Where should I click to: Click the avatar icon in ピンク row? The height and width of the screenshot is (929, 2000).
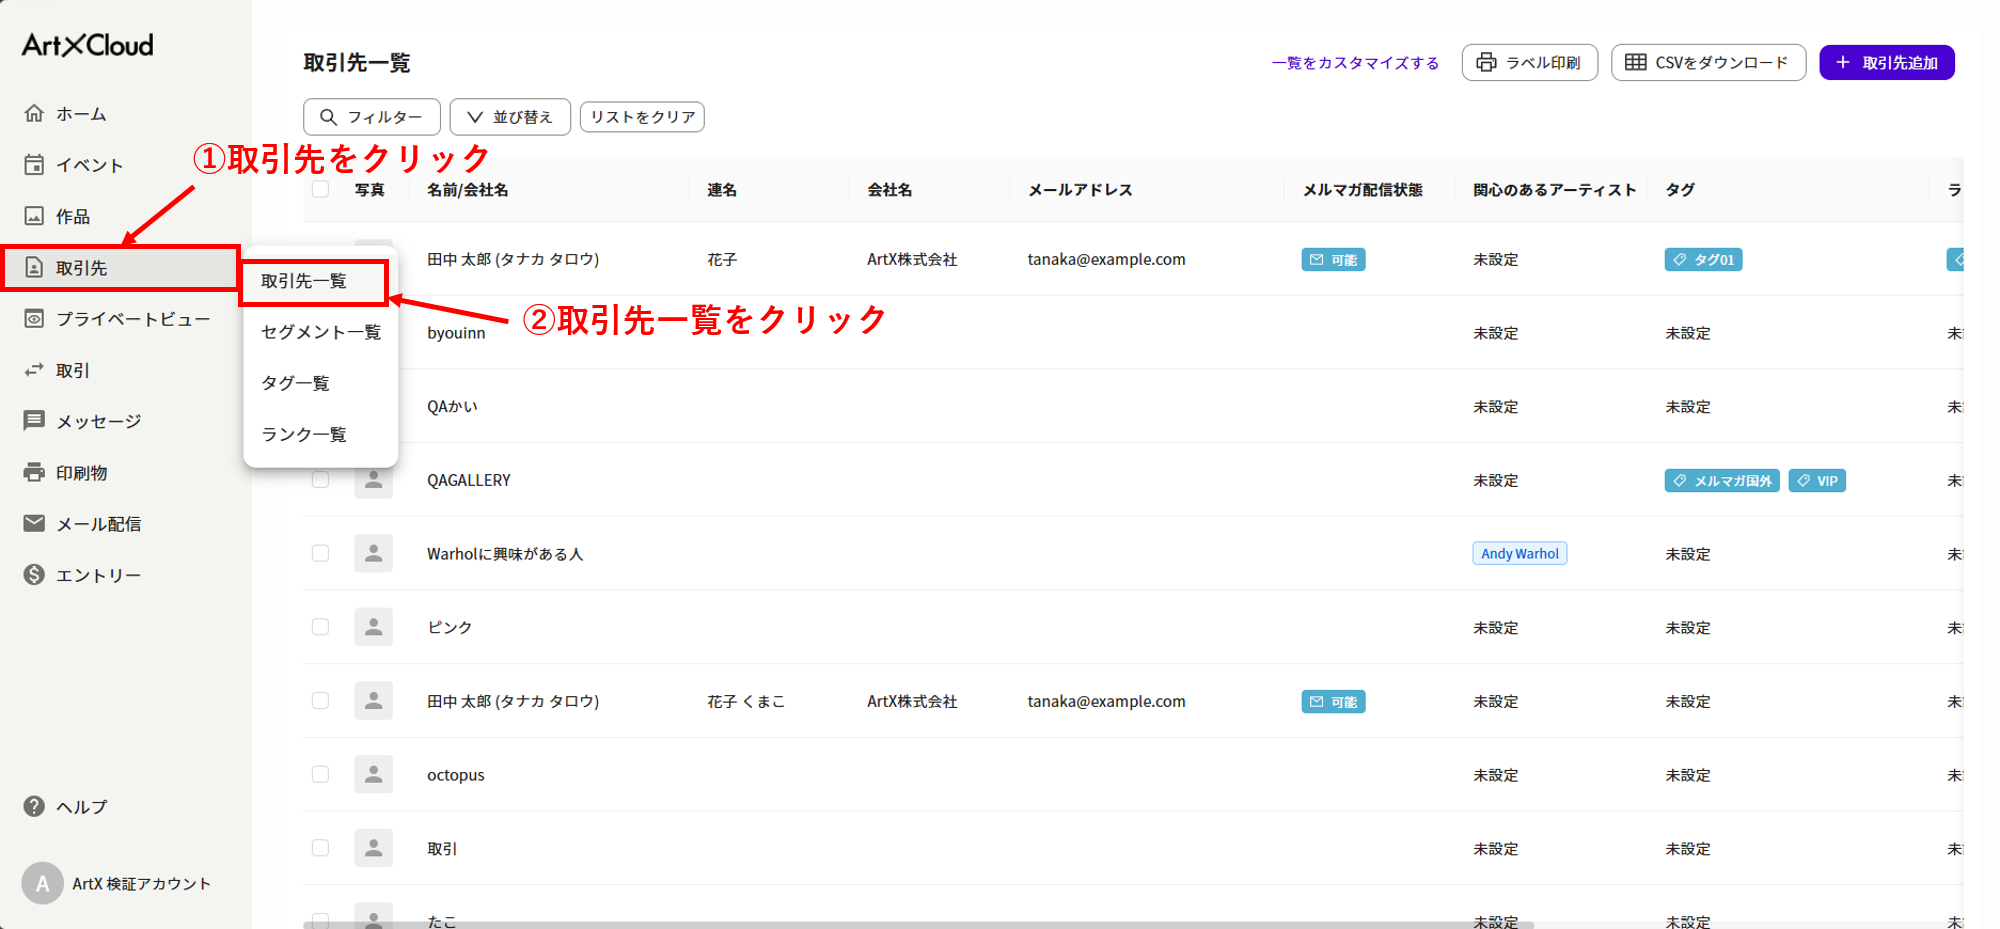373,627
